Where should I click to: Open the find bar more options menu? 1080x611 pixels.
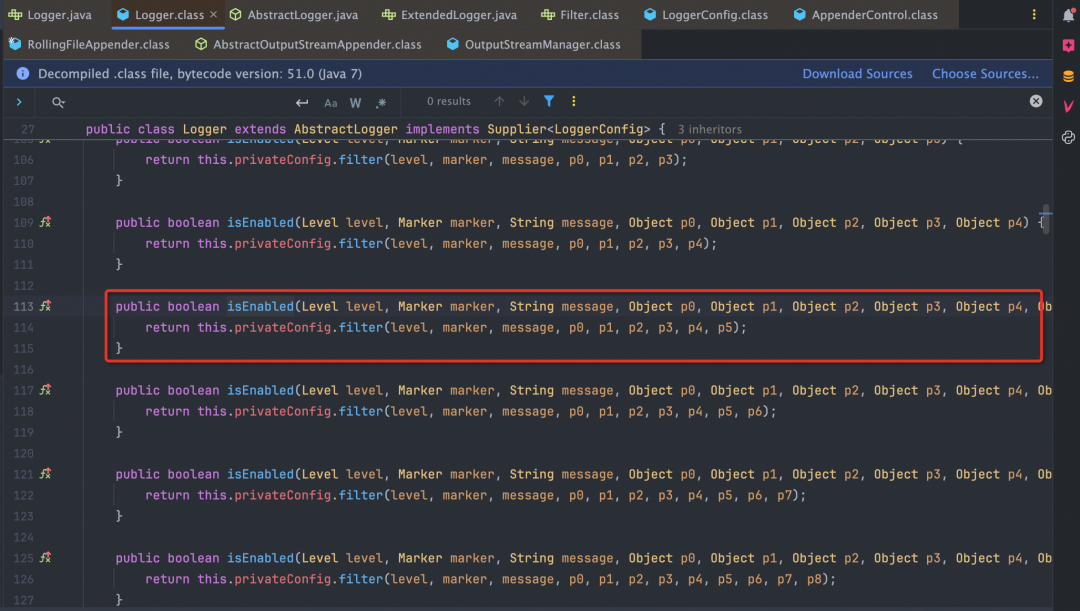click(x=574, y=101)
